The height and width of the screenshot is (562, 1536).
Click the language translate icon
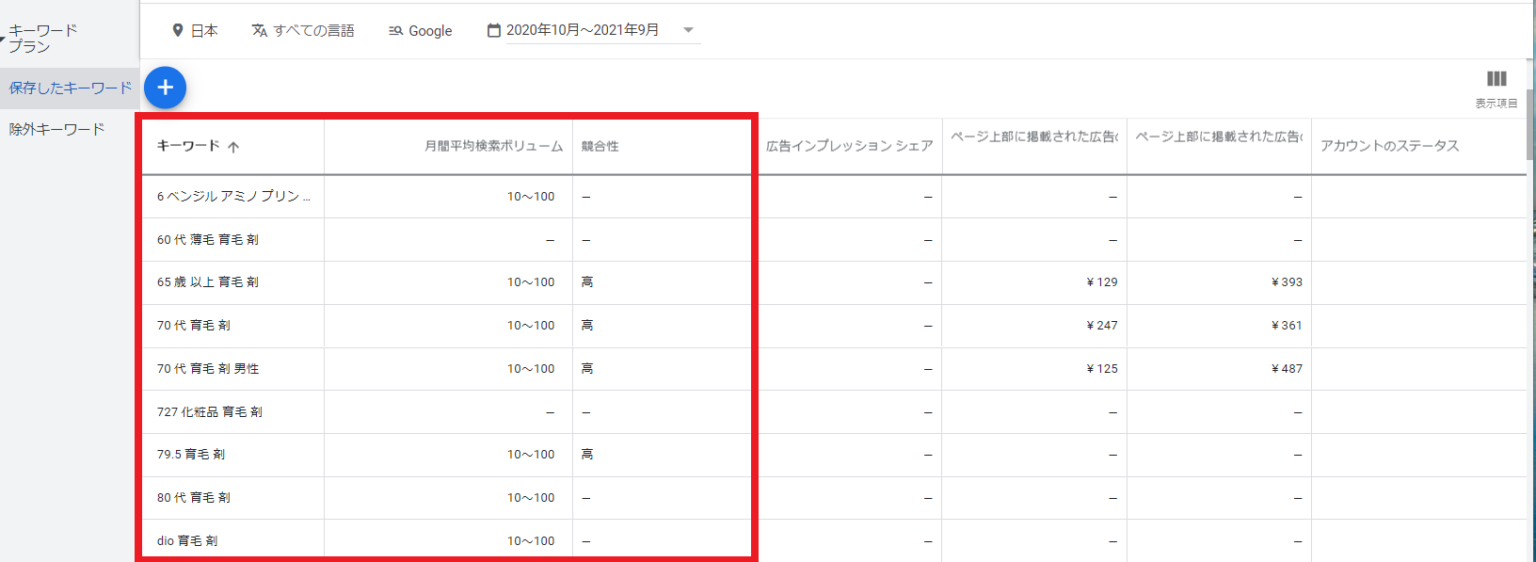point(260,31)
